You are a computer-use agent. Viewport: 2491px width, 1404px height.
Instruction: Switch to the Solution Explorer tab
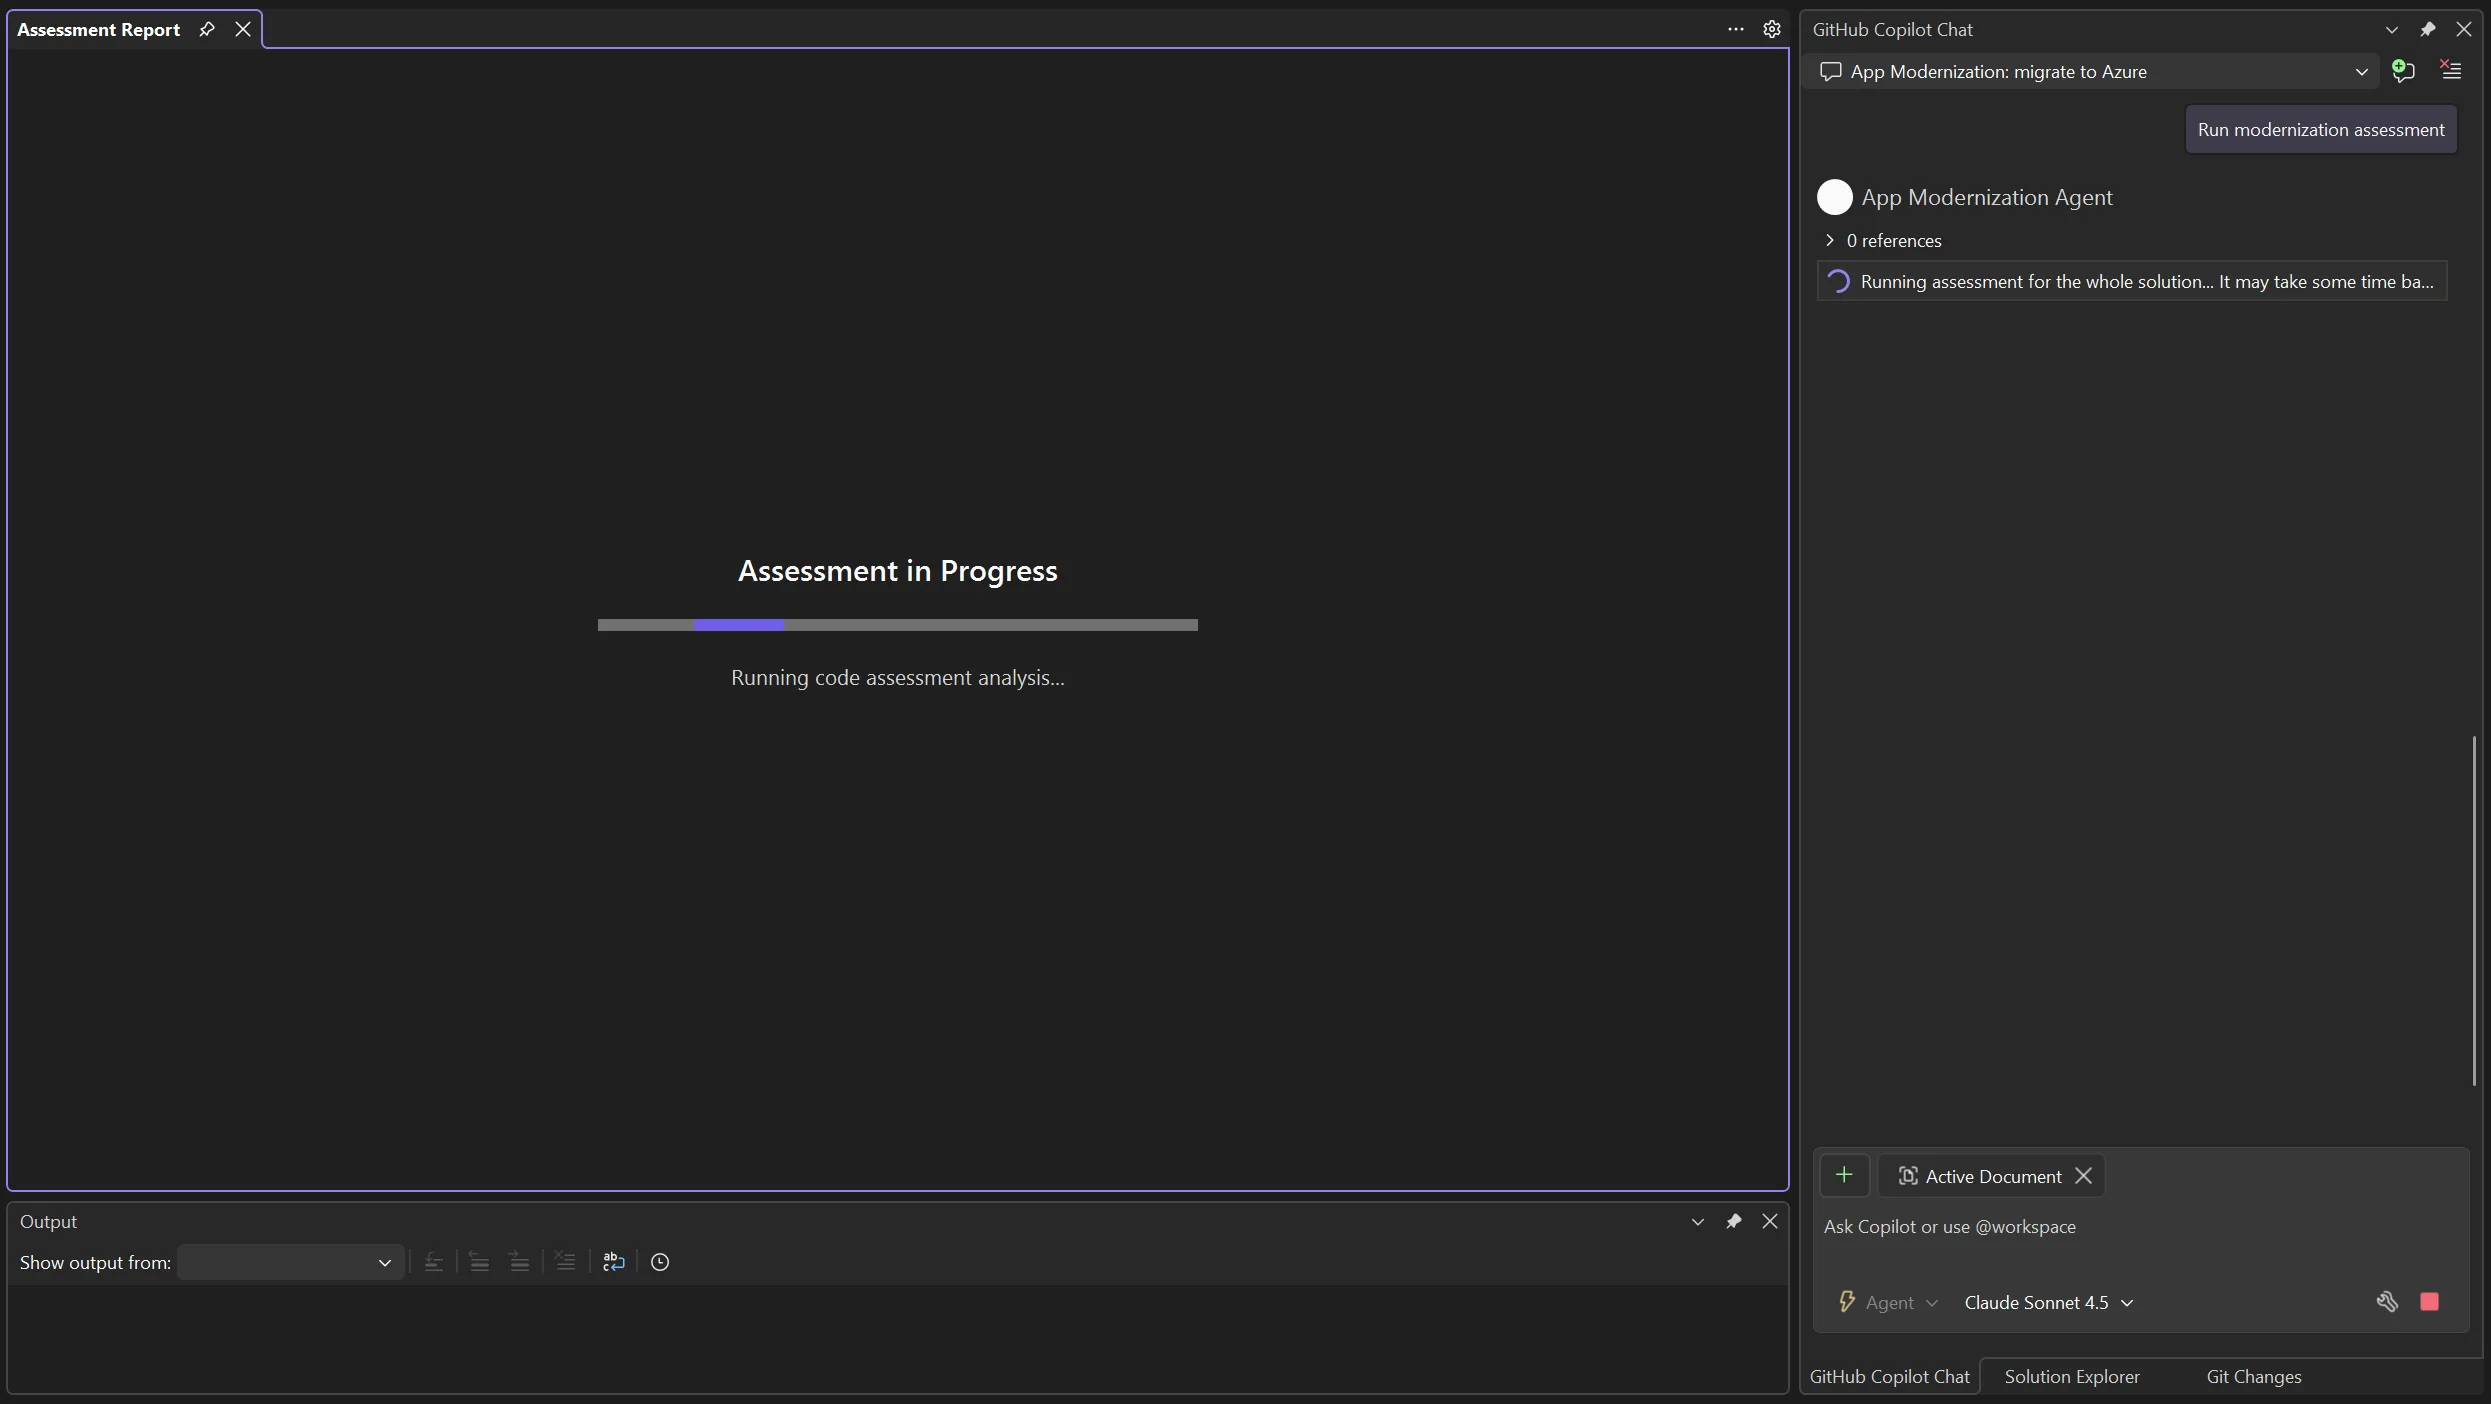point(2073,1376)
